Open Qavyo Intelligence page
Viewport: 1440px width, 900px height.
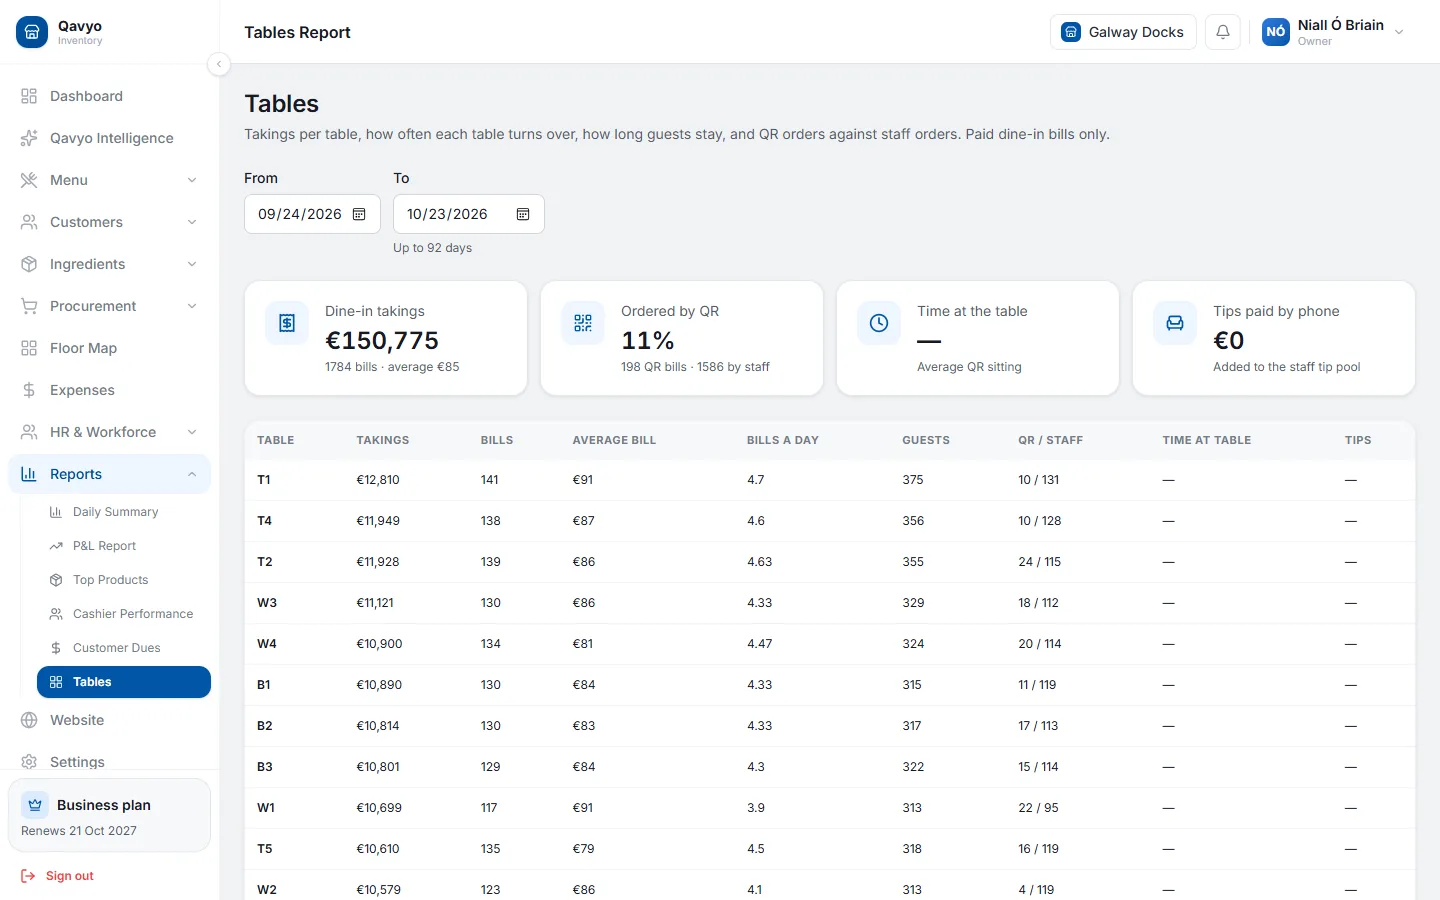(x=110, y=138)
